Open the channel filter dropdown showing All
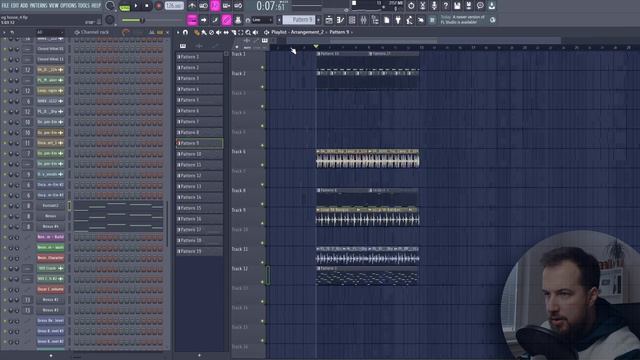The width and height of the screenshot is (640, 360). pyautogui.click(x=50, y=32)
